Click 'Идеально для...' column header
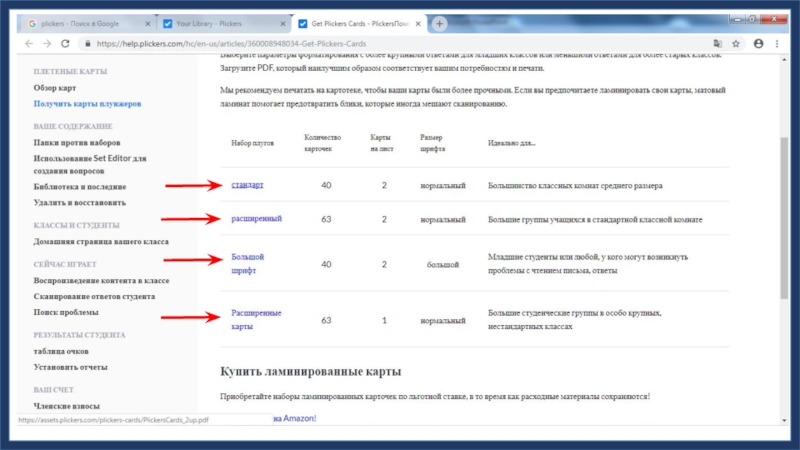 click(511, 143)
